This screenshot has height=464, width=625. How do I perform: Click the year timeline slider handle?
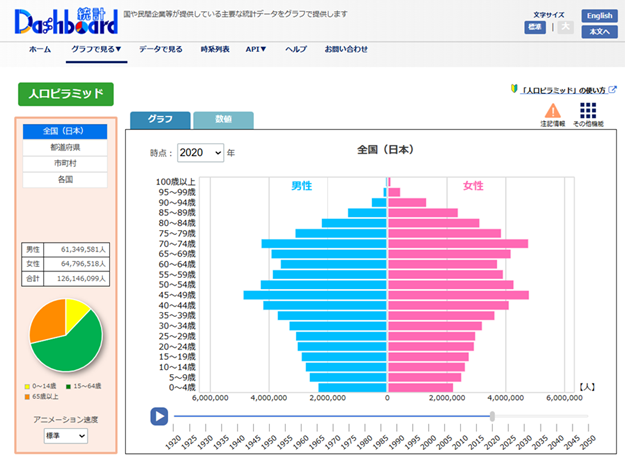[x=492, y=416]
